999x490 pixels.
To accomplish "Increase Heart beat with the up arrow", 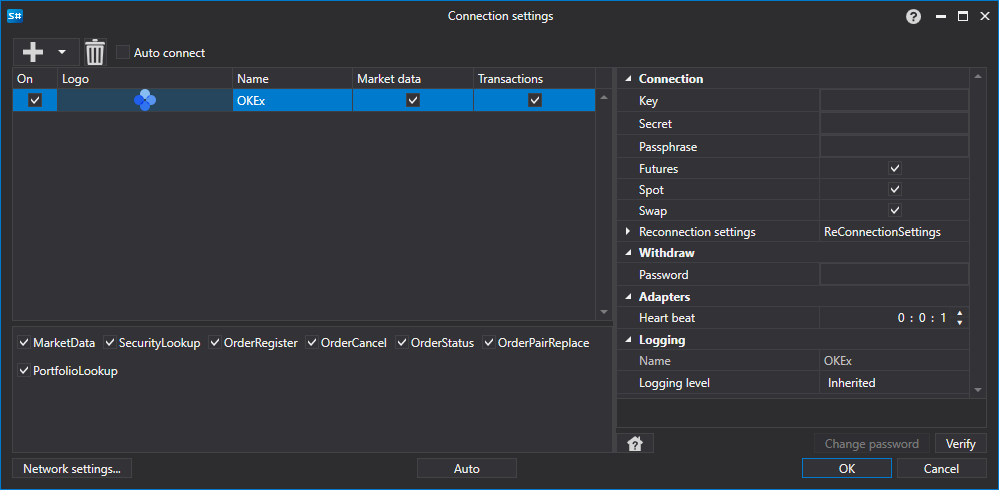I will [960, 313].
